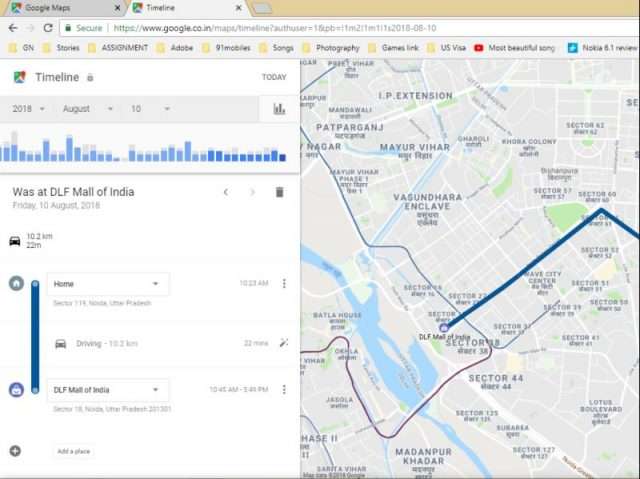This screenshot has width=640, height=479.
Task: Click the Add a place button
Action: 75,451
